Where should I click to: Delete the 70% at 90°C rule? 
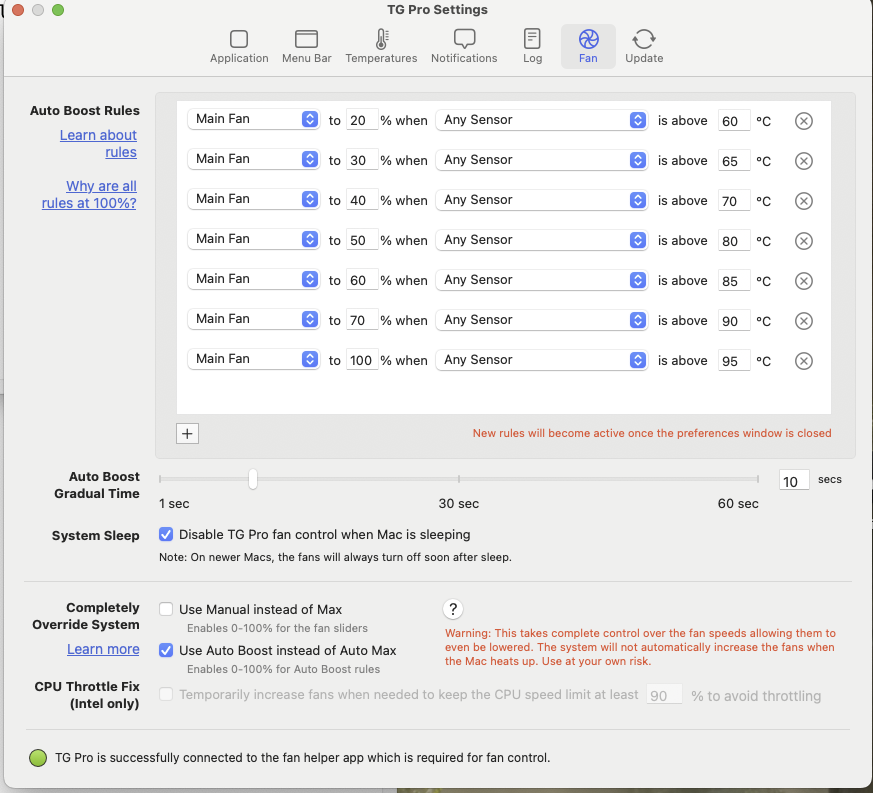pos(803,321)
